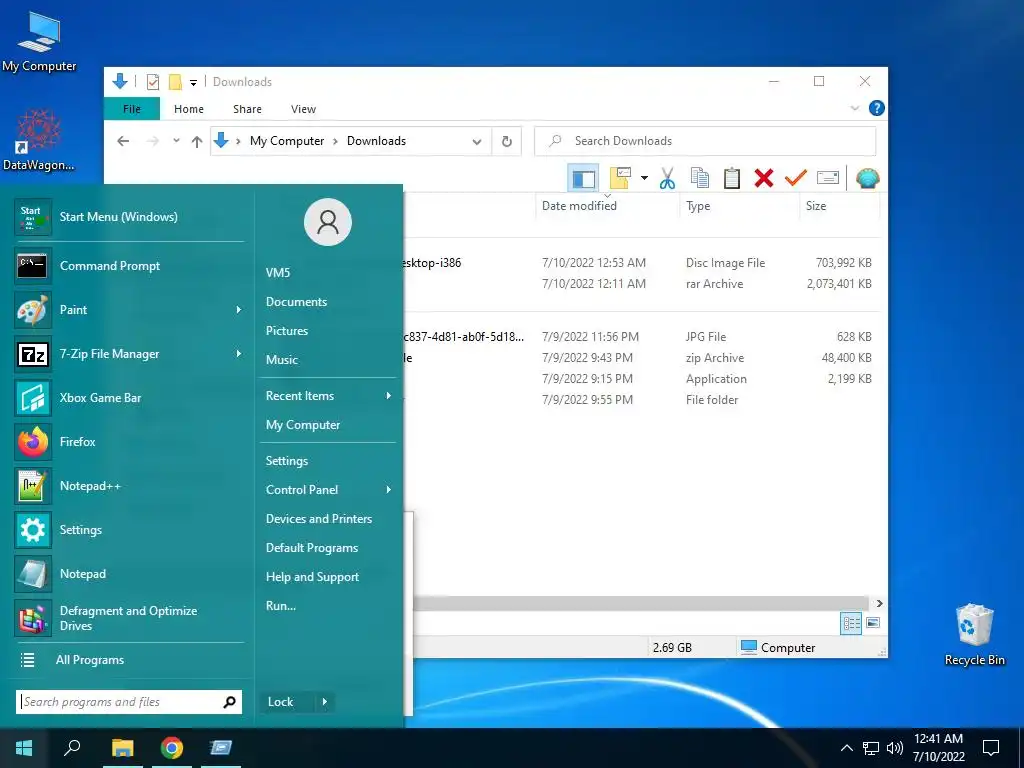Expand the ribbon with the chevron
The image size is (1024, 768).
pos(854,108)
